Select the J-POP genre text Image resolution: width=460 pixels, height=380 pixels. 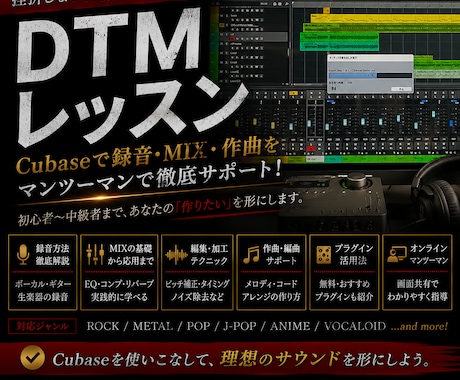pyautogui.click(x=240, y=326)
